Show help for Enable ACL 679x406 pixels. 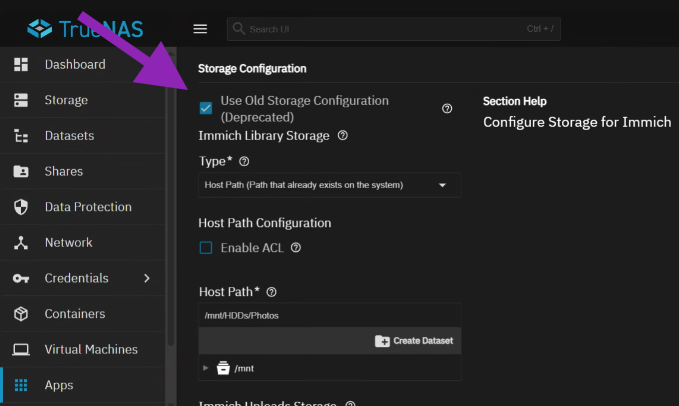click(296, 248)
